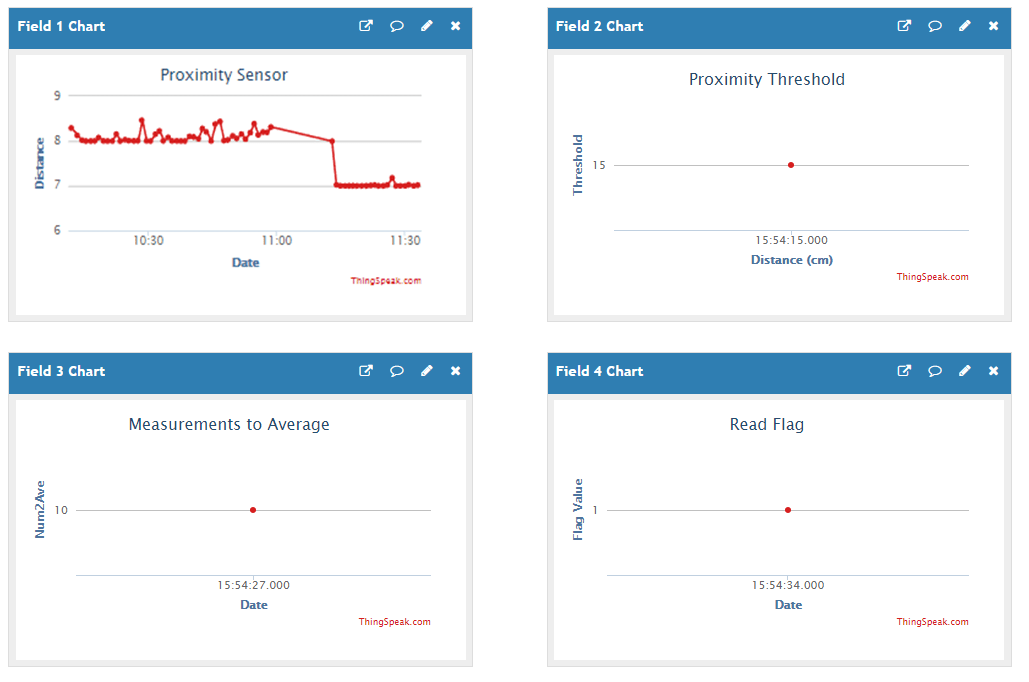Open Field 3 Chart in new window
This screenshot has width=1029, height=682.
pos(366,371)
